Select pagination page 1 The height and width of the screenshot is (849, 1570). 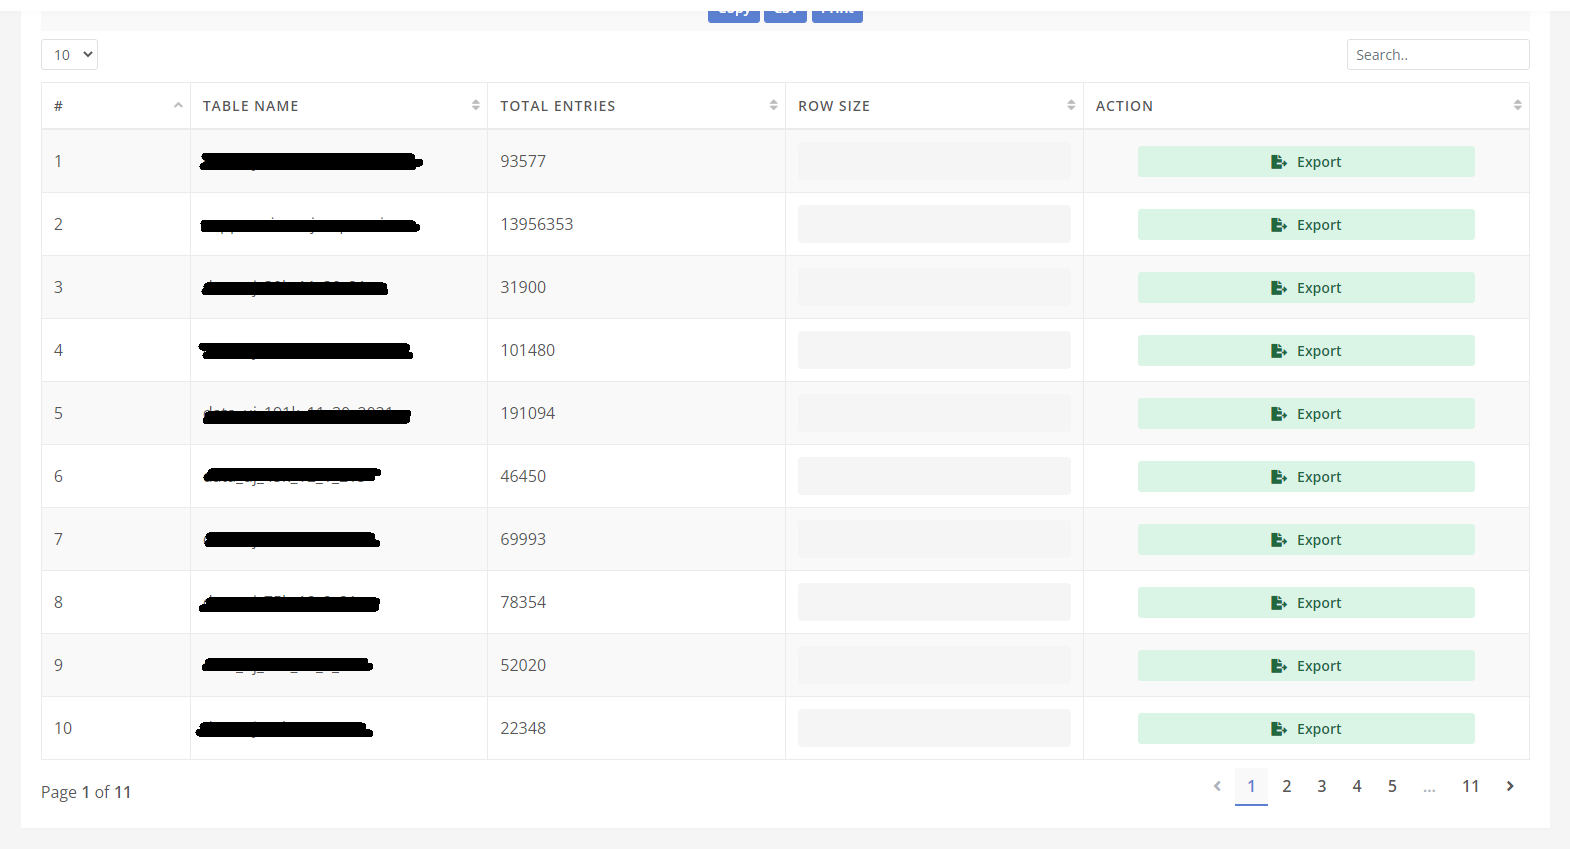click(1251, 786)
